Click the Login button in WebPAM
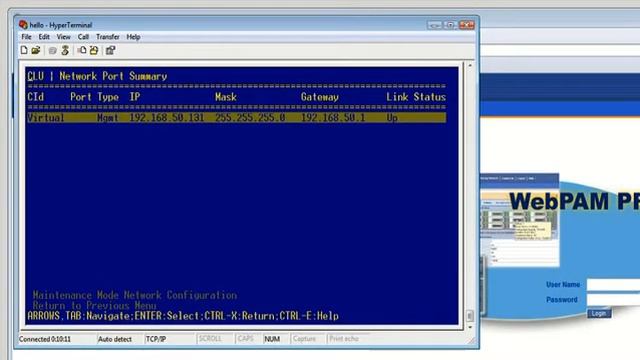 pyautogui.click(x=599, y=313)
